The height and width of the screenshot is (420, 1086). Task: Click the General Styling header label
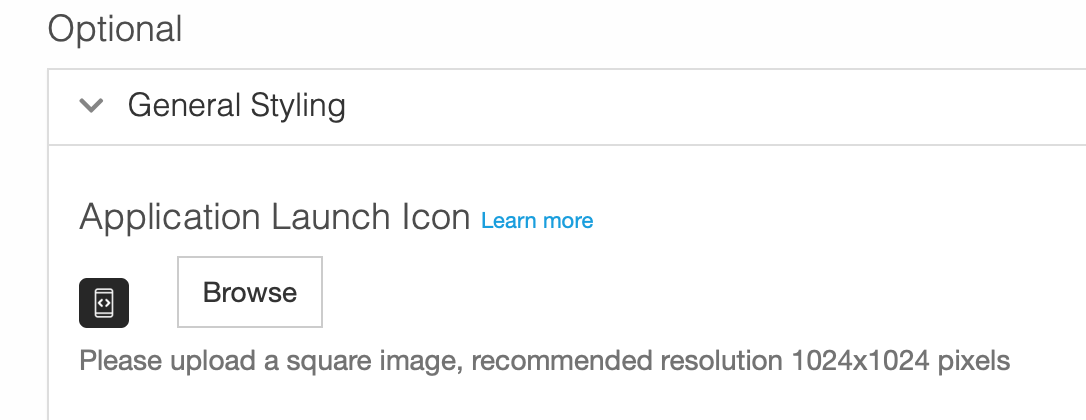click(x=236, y=106)
